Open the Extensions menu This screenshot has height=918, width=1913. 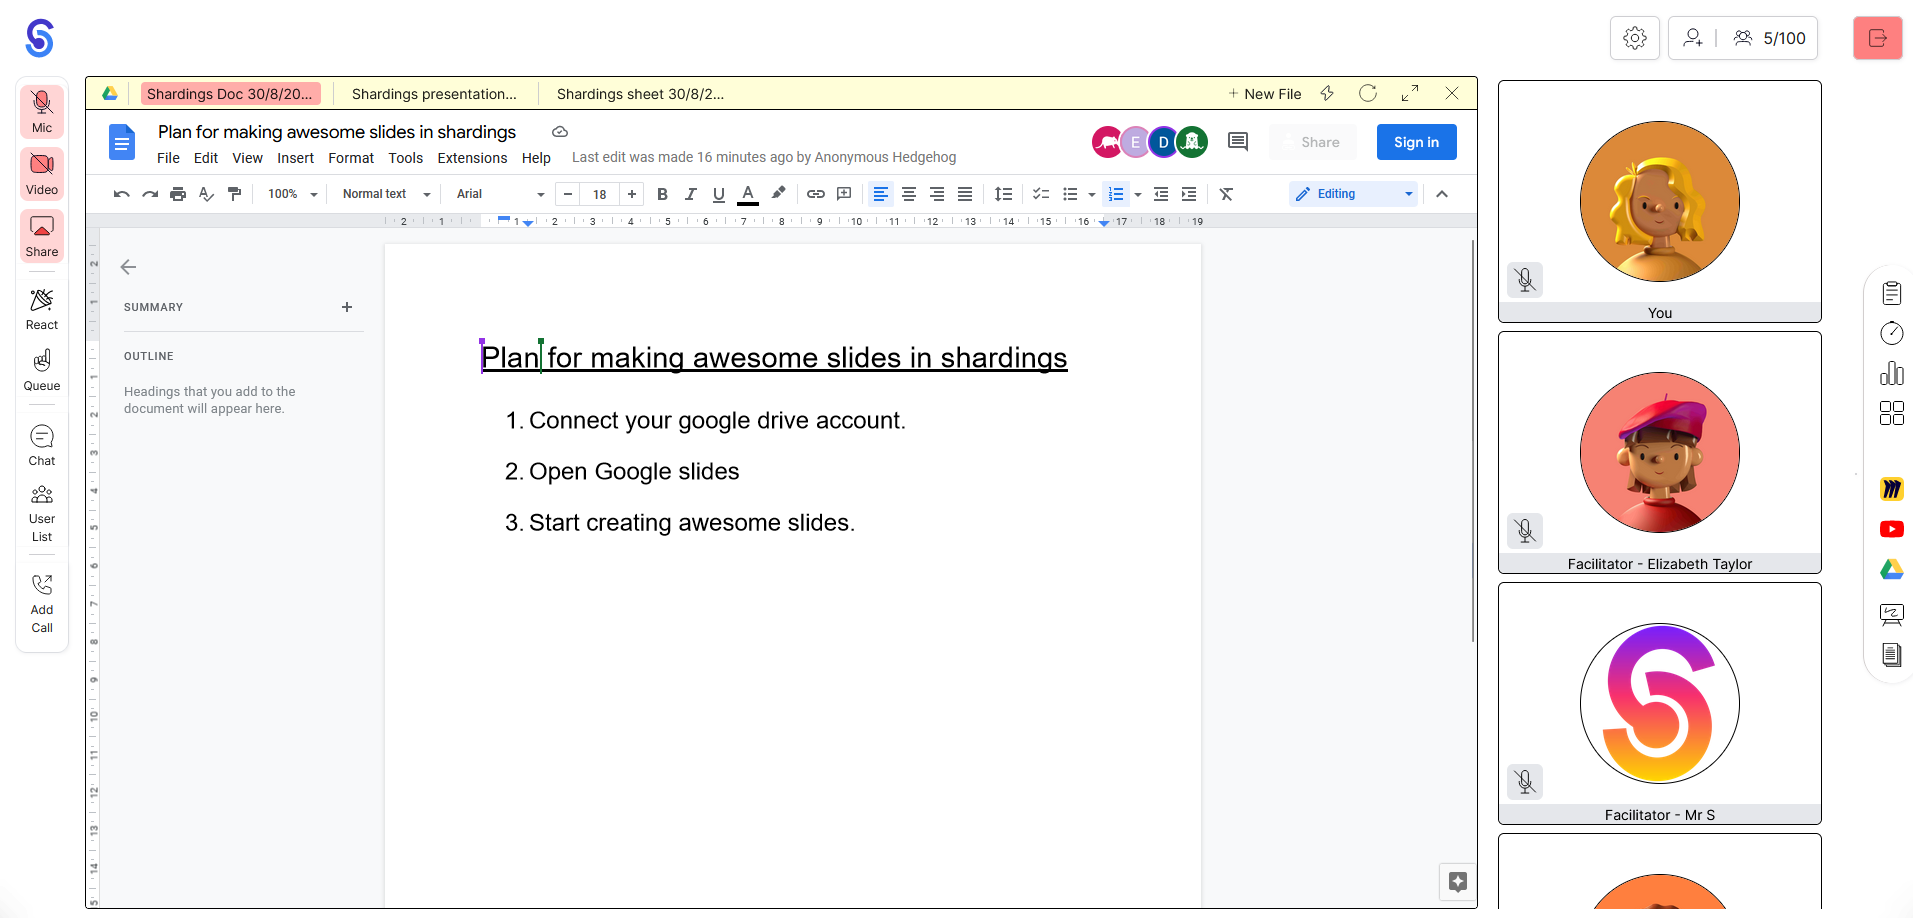[472, 158]
